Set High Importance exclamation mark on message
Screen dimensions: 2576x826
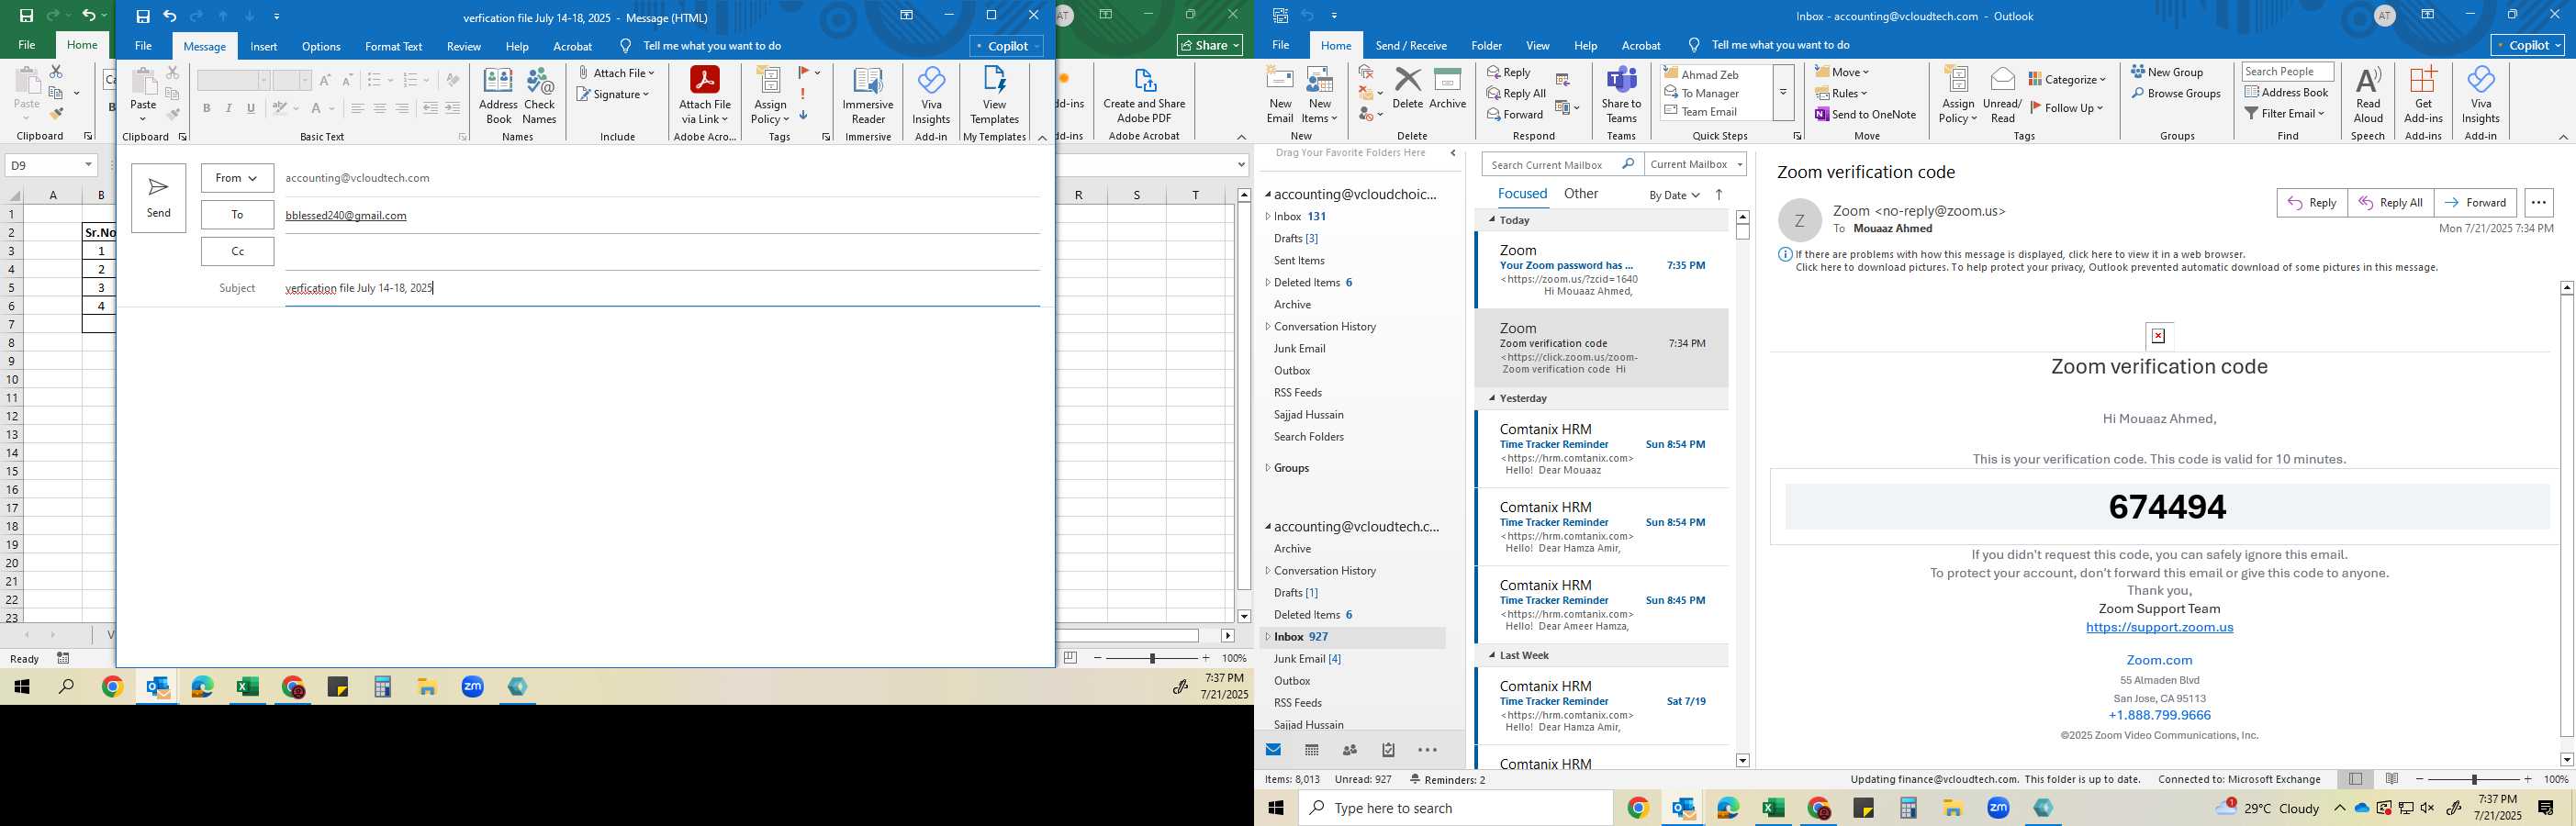(803, 93)
